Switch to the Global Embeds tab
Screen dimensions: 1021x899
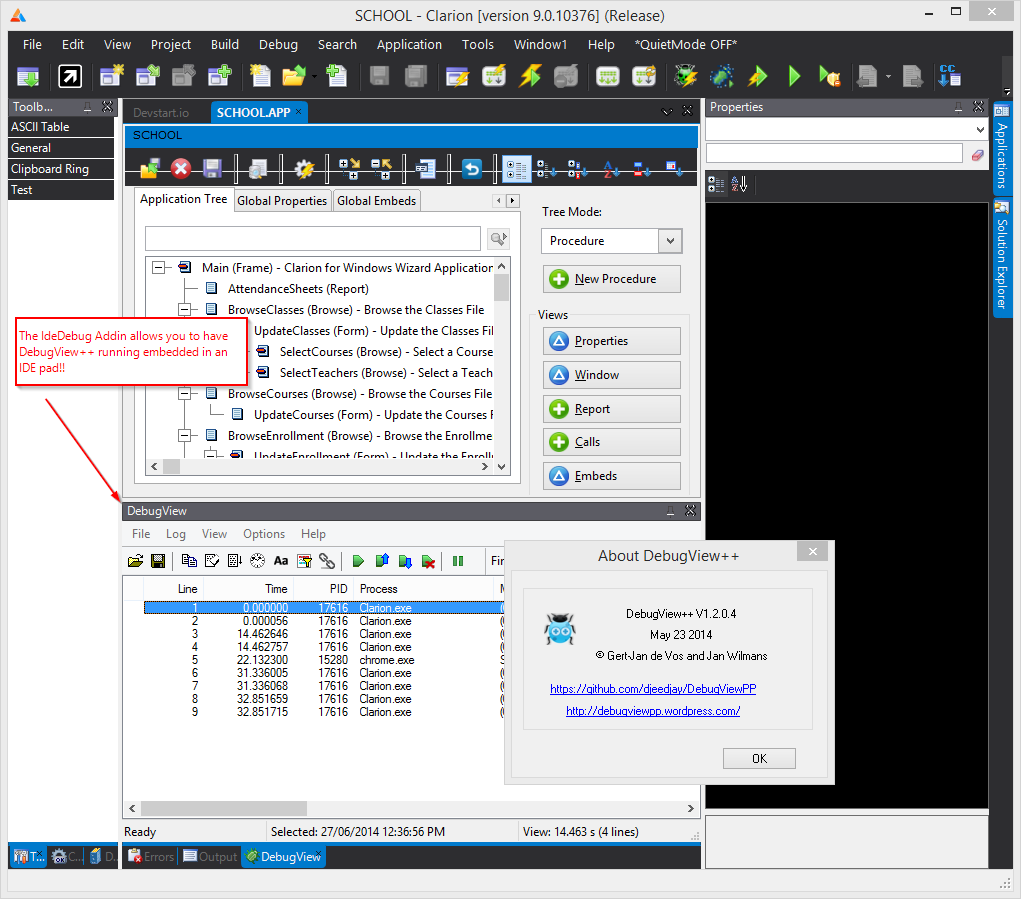pyautogui.click(x=376, y=201)
